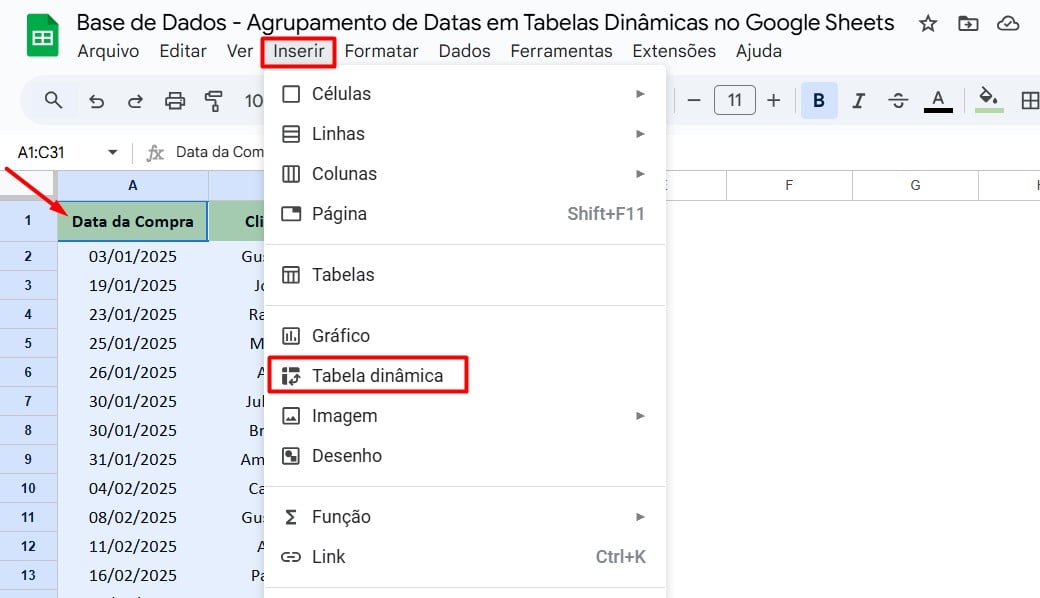Open the Ferramentas menu
This screenshot has height=598, width=1040.
tap(561, 51)
